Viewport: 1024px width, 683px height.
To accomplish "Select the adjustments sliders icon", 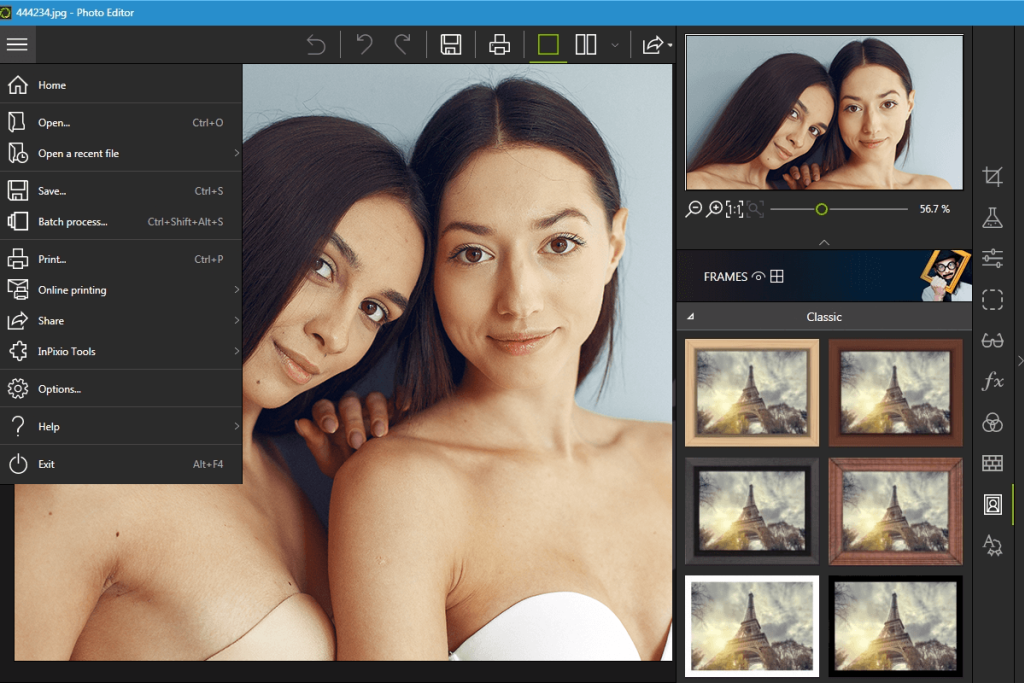I will click(992, 257).
